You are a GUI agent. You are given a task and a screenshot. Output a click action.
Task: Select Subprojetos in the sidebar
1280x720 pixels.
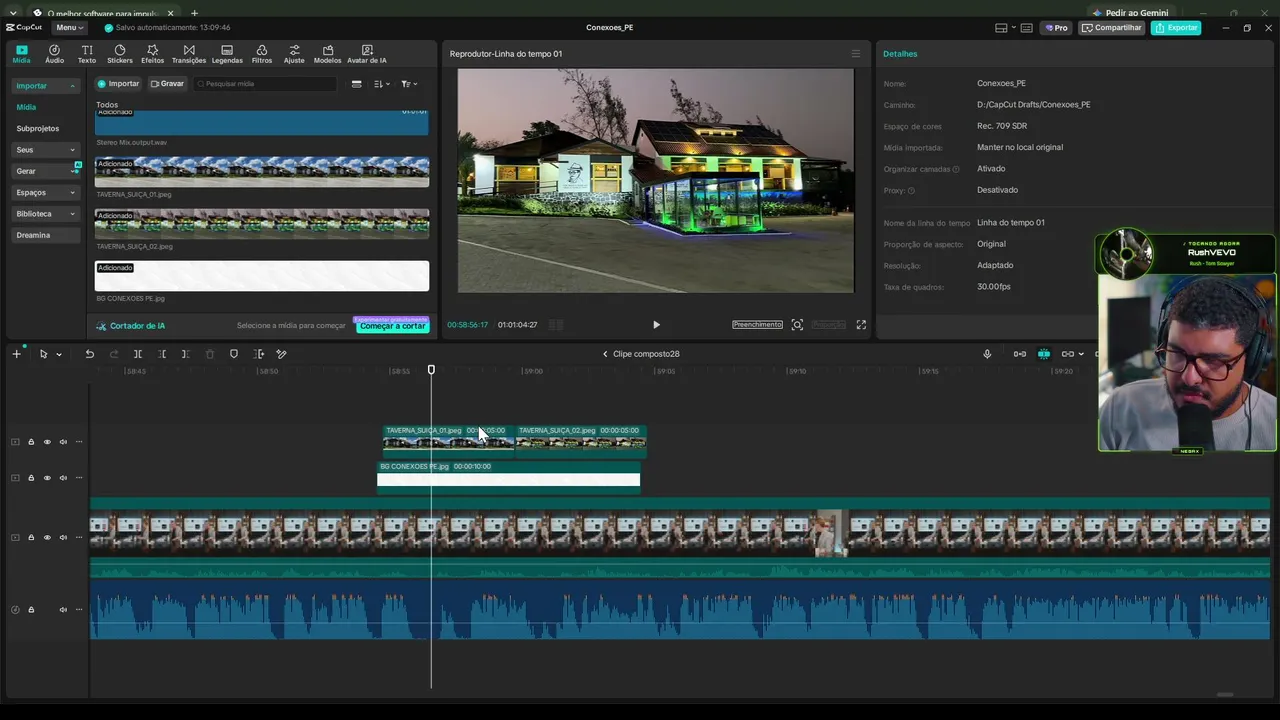pyautogui.click(x=38, y=129)
